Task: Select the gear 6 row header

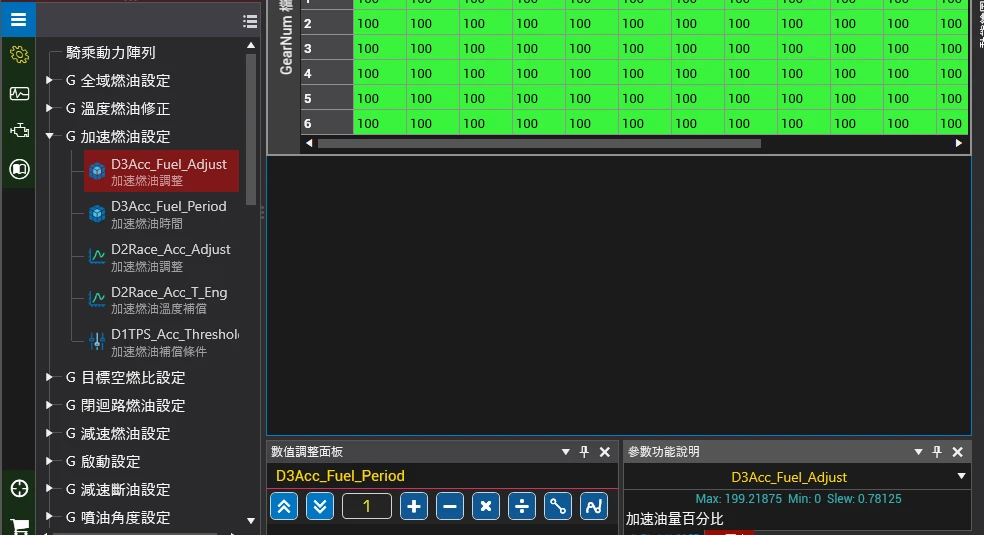Action: 327,123
